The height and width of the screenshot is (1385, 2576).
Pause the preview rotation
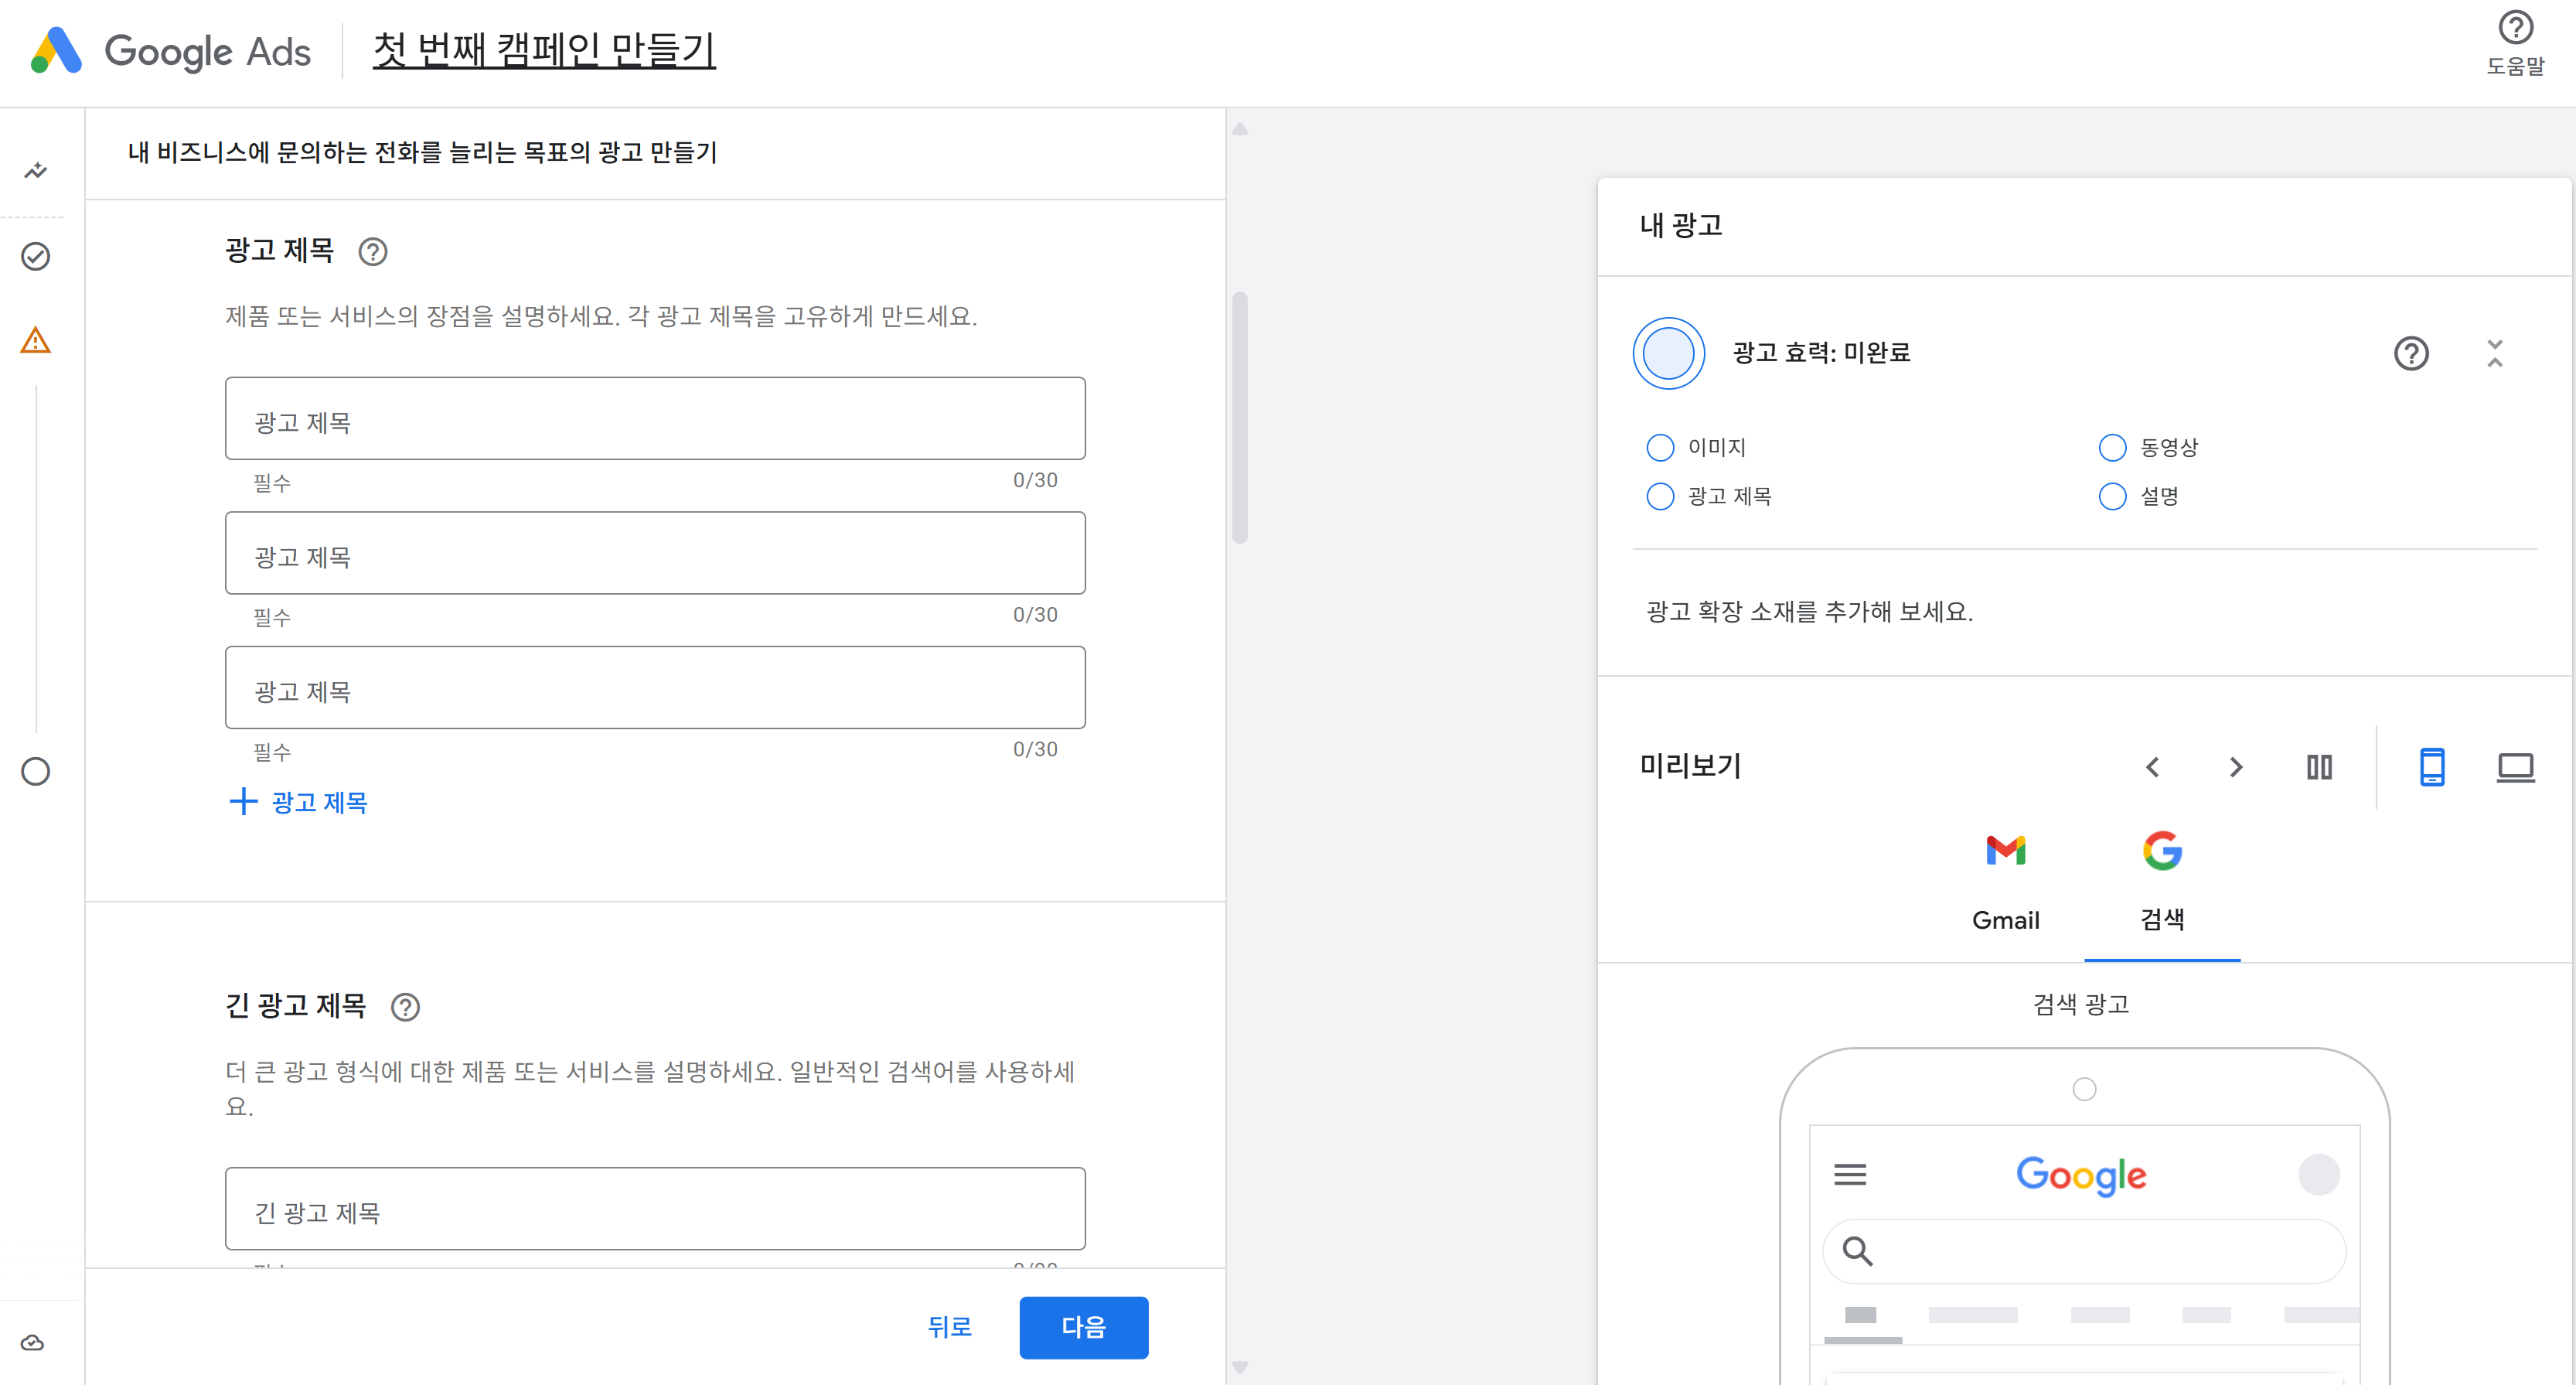click(2319, 767)
